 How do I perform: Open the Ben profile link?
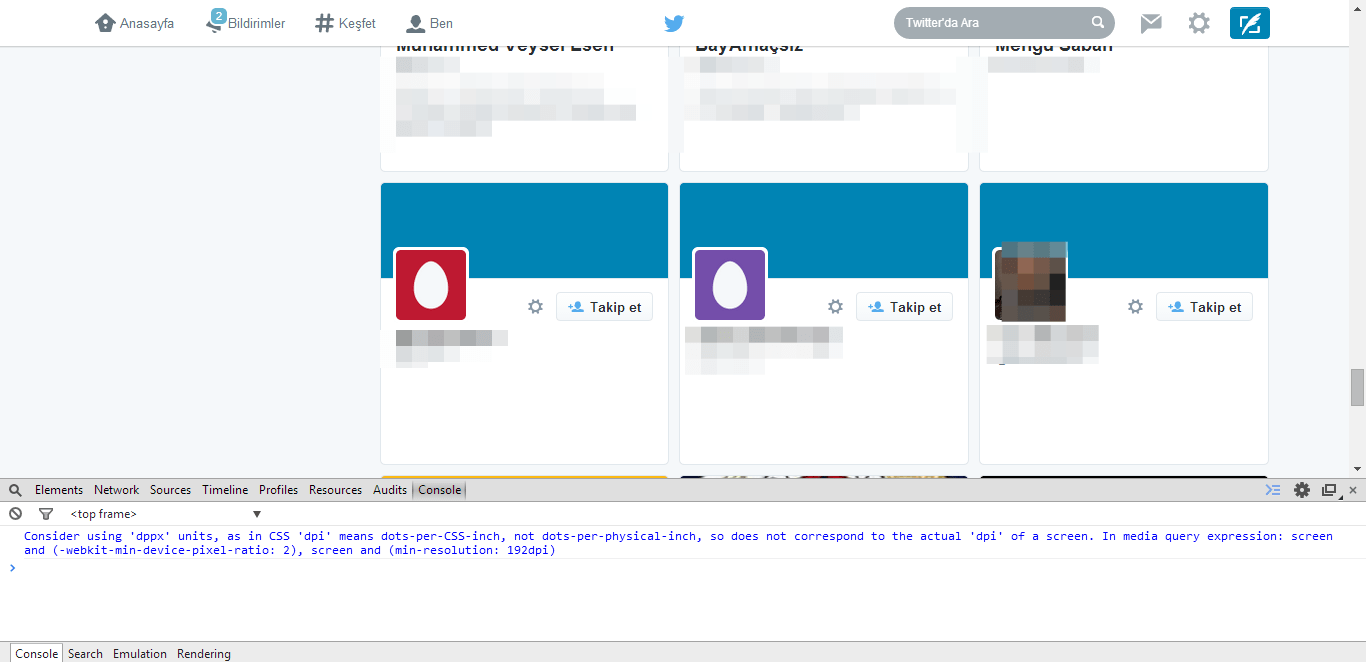[430, 23]
